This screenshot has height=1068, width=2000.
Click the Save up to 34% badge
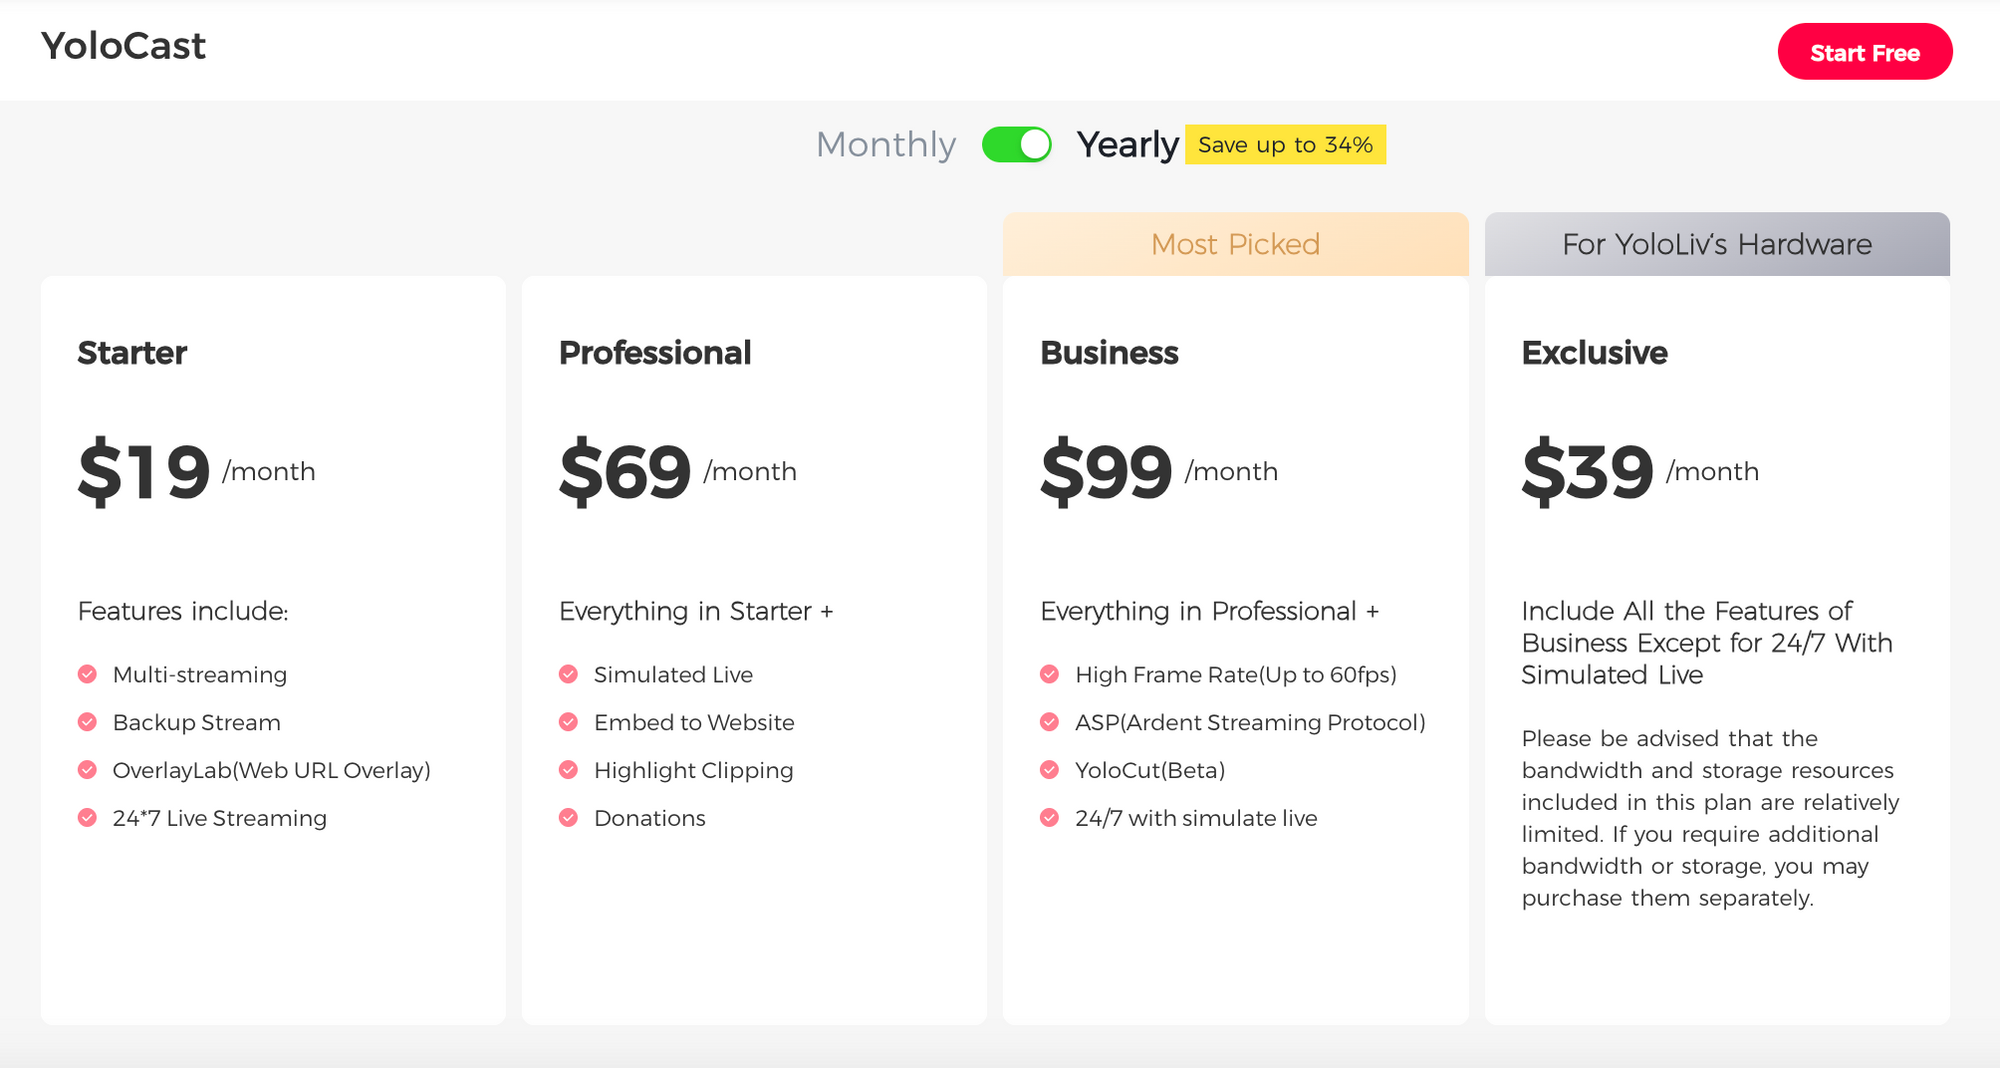[x=1285, y=144]
